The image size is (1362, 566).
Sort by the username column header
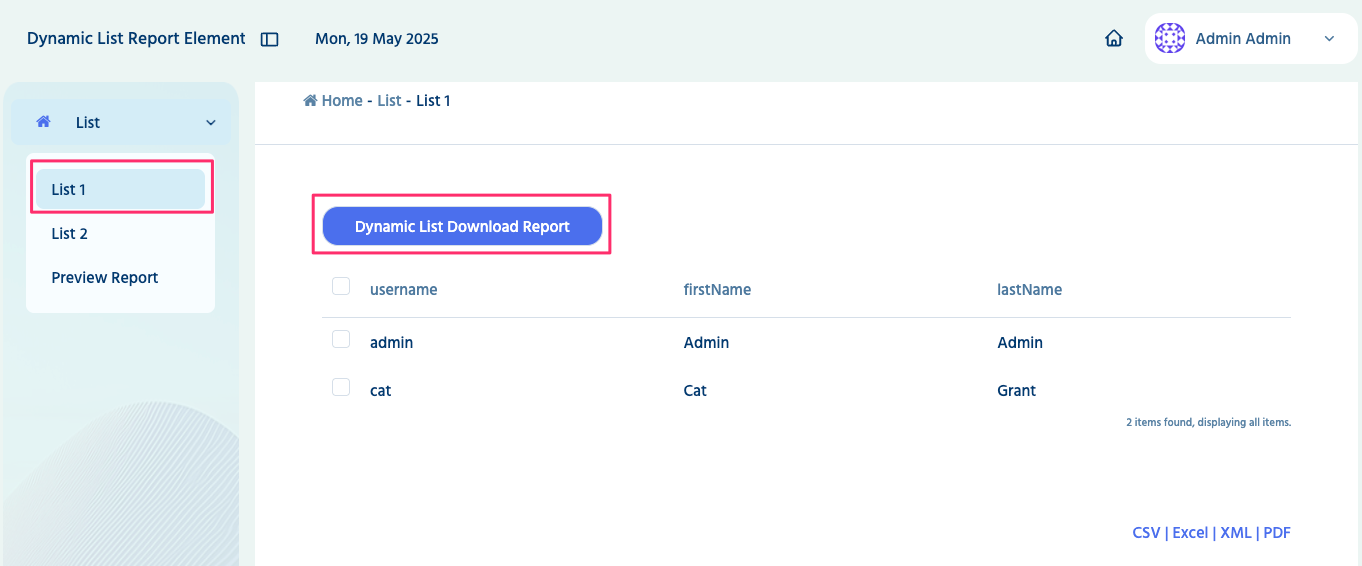coord(404,290)
